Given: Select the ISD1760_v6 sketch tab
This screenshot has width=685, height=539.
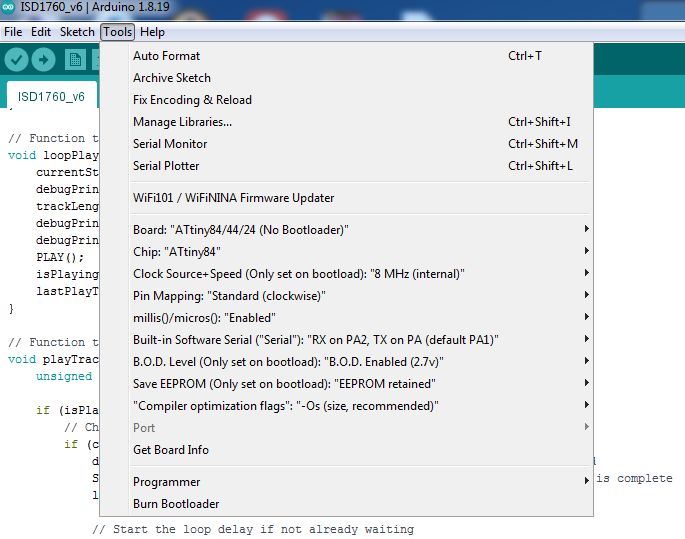Looking at the screenshot, I should pyautogui.click(x=51, y=96).
